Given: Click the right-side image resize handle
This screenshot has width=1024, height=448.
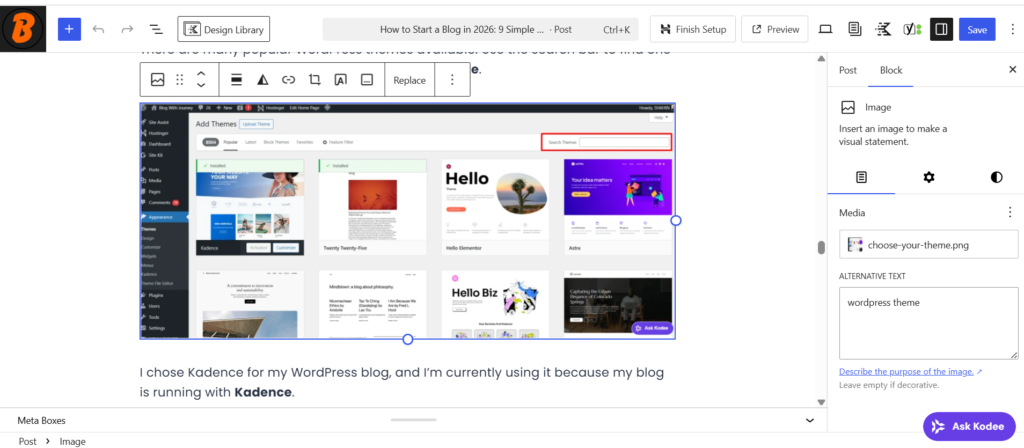Looking at the screenshot, I should click(x=676, y=221).
